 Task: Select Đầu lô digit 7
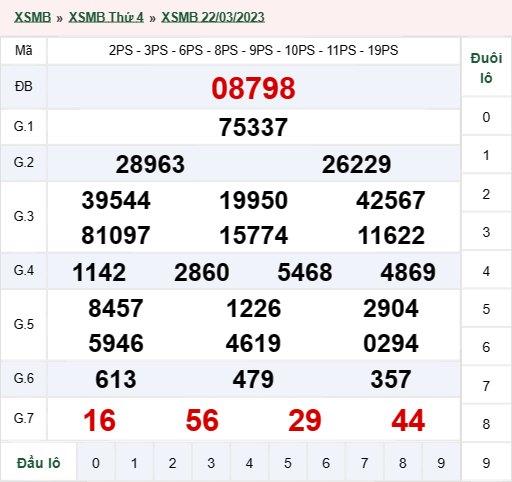pos(364,463)
